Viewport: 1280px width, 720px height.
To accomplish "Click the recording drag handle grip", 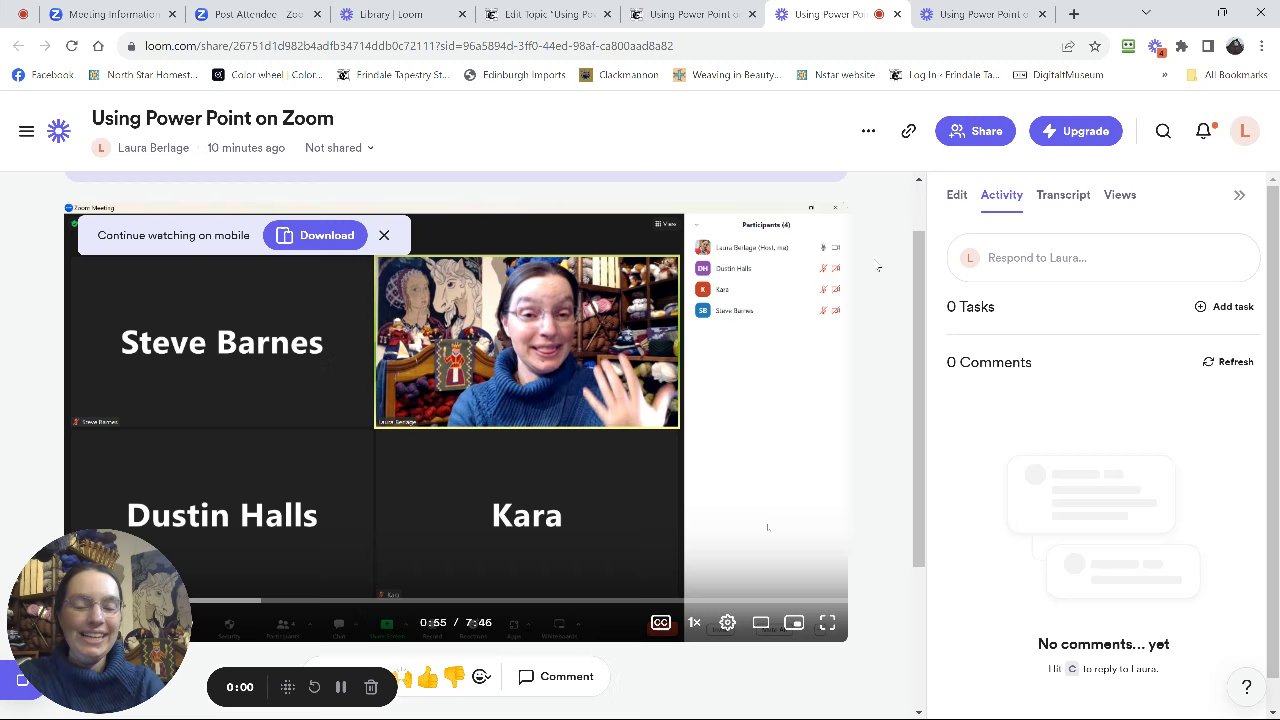I will (x=287, y=687).
